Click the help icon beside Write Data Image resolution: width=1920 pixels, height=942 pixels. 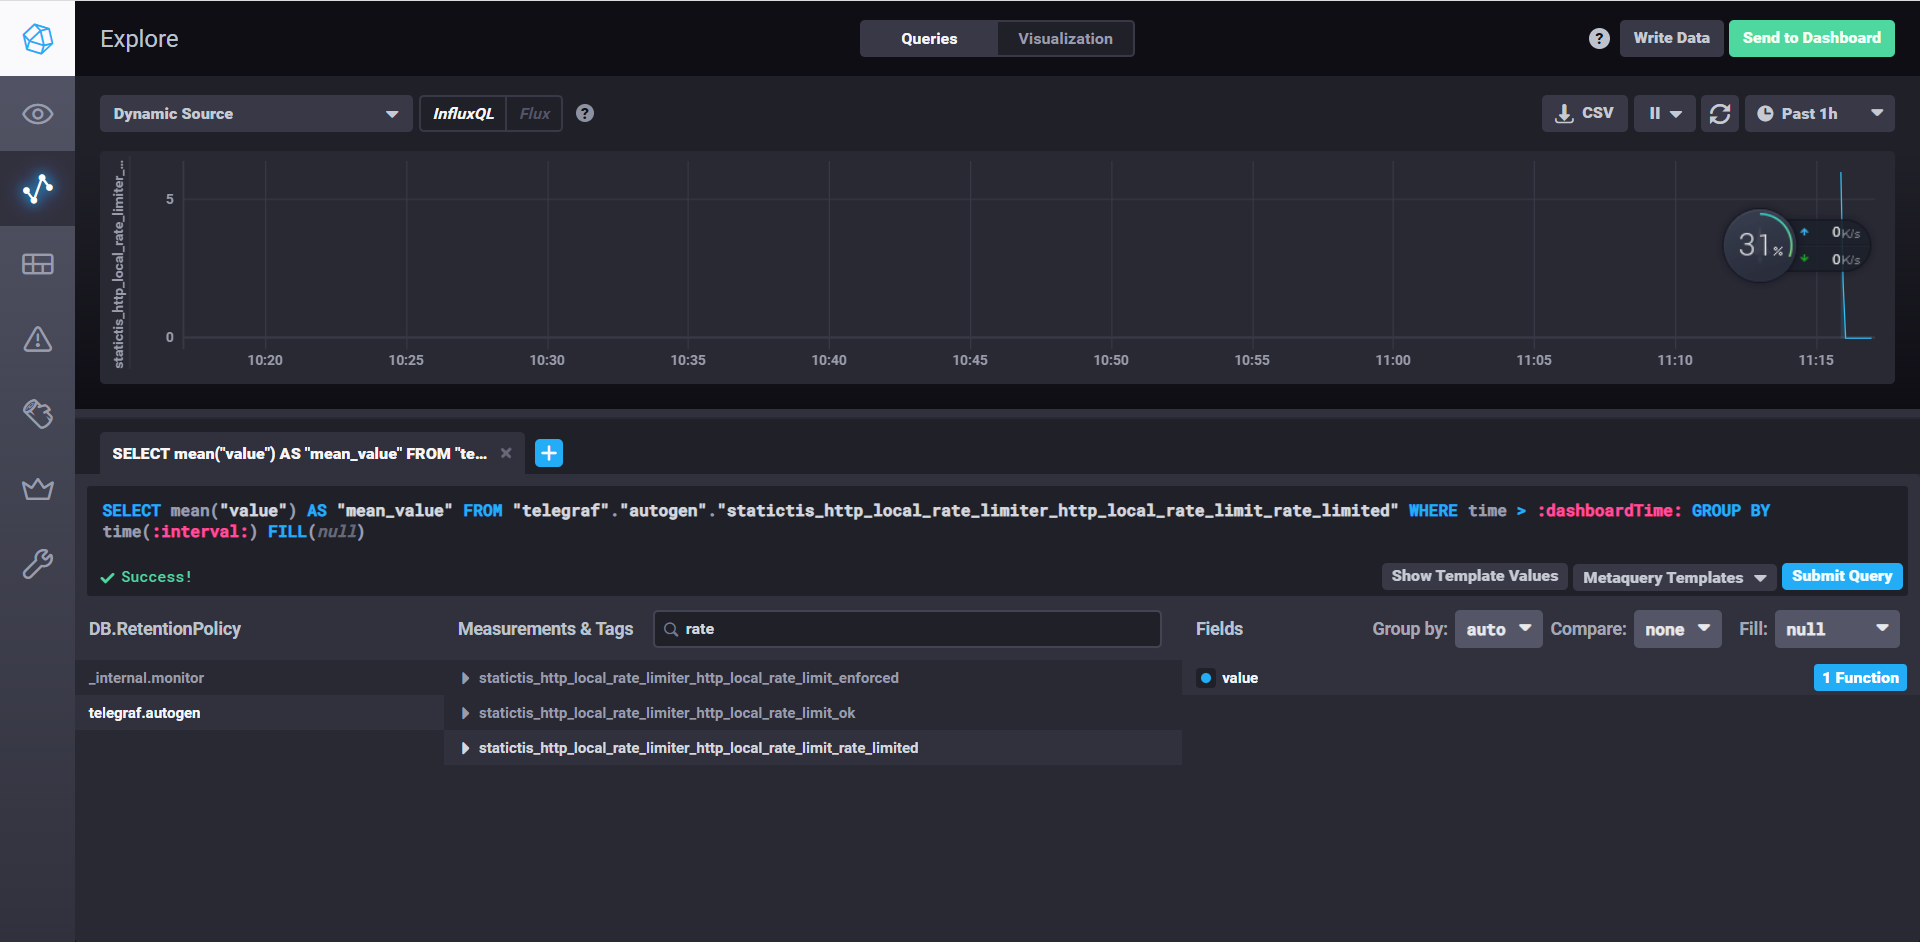pos(1599,38)
